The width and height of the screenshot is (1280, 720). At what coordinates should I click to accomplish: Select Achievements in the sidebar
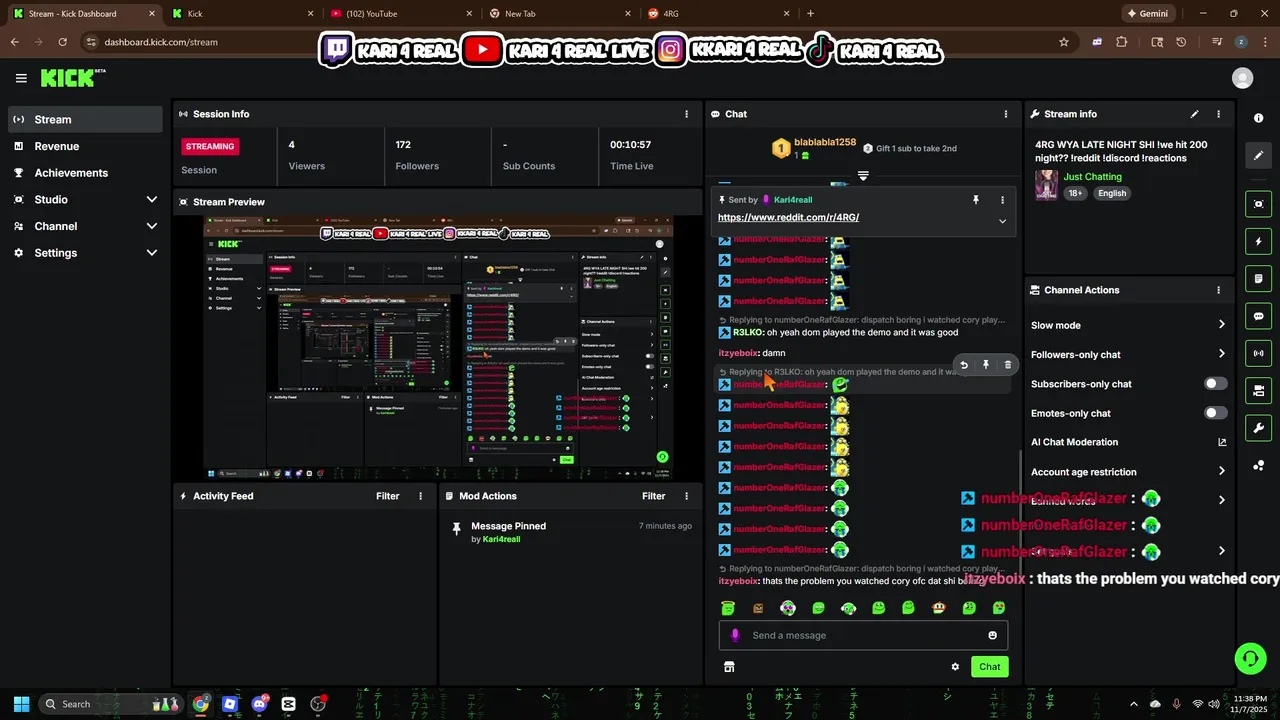pyautogui.click(x=85, y=173)
